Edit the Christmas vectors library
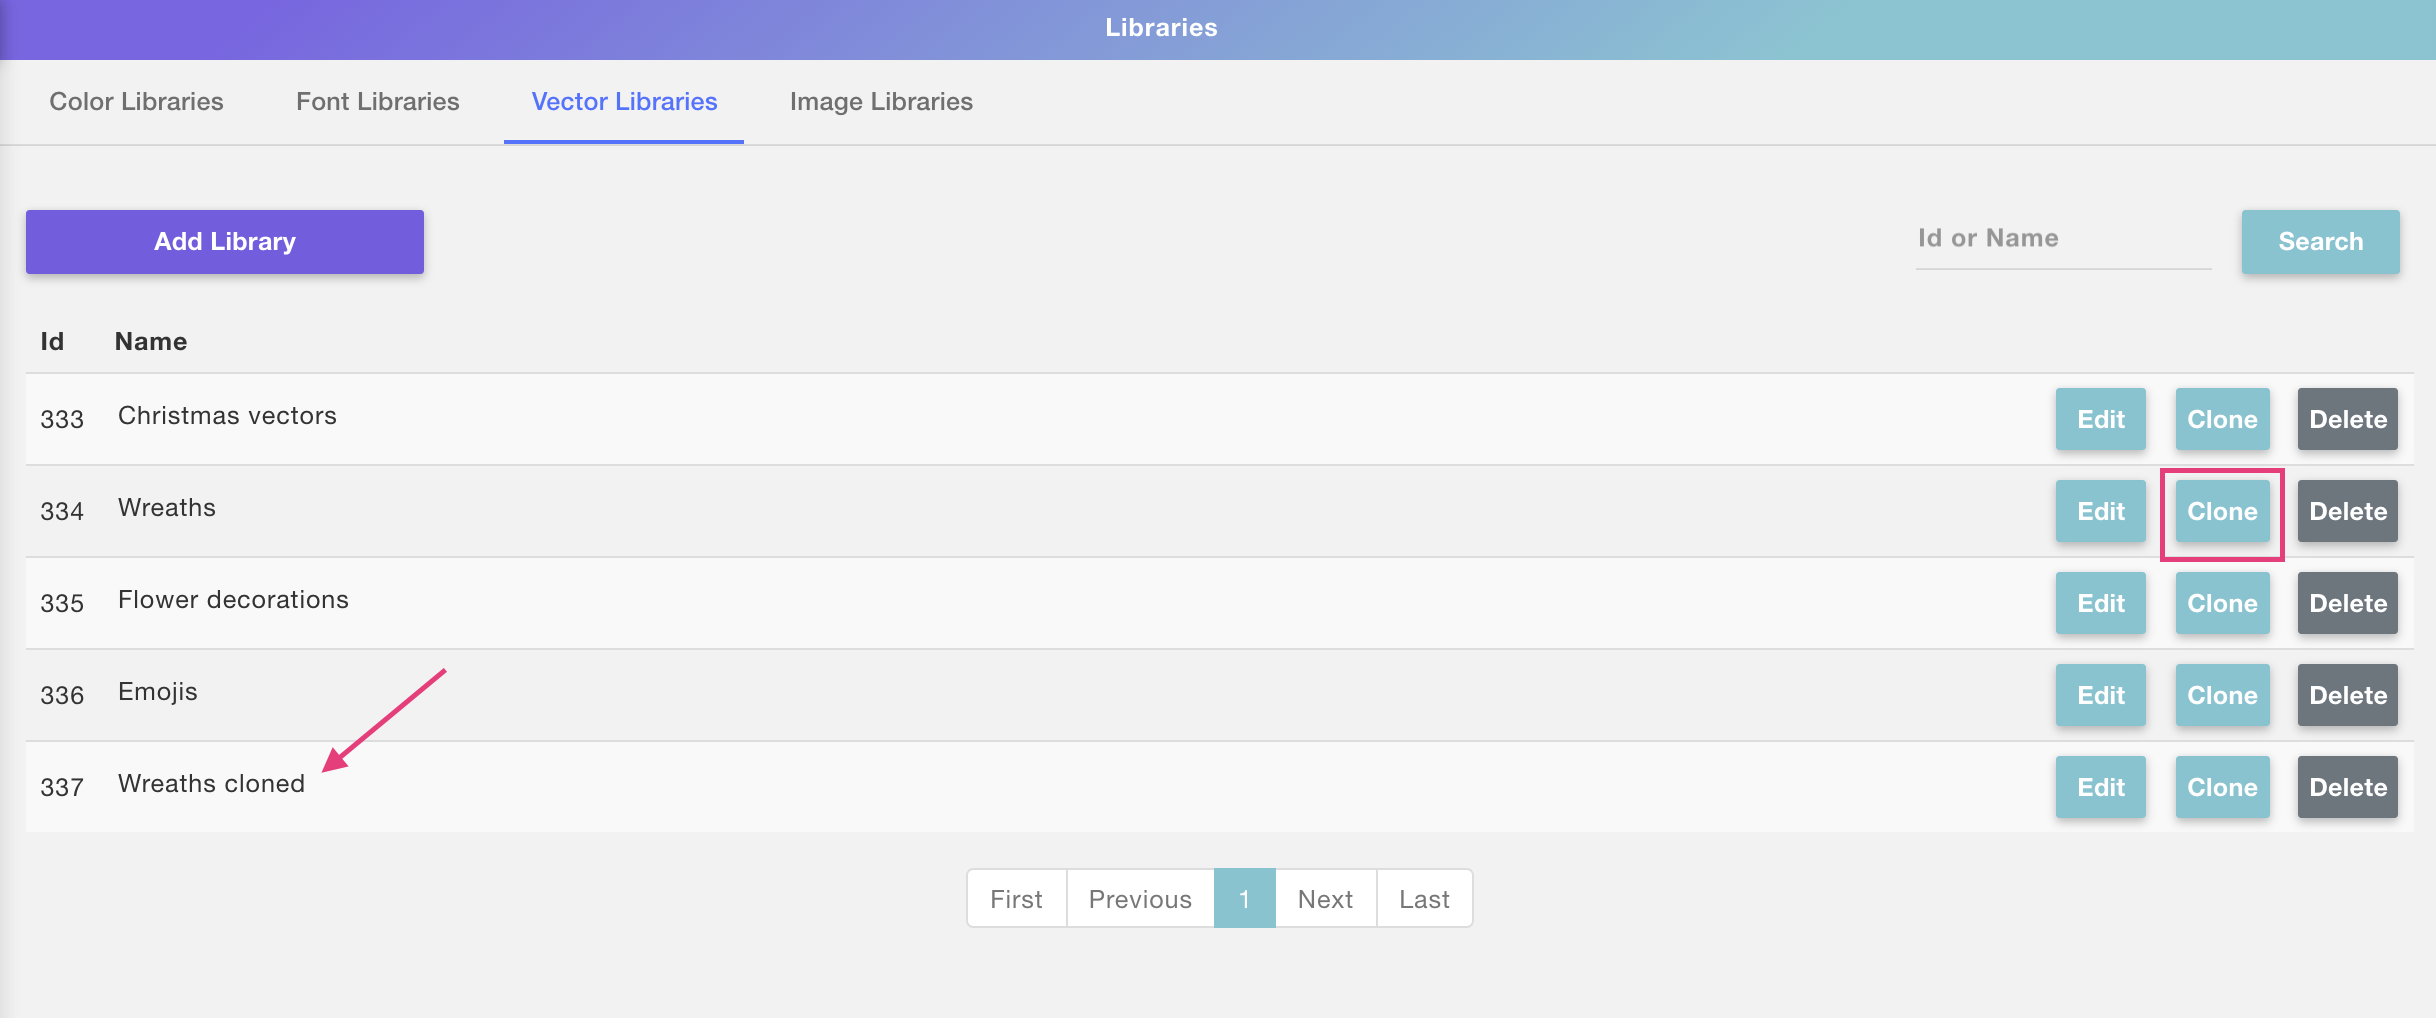2436x1018 pixels. (x=2100, y=419)
